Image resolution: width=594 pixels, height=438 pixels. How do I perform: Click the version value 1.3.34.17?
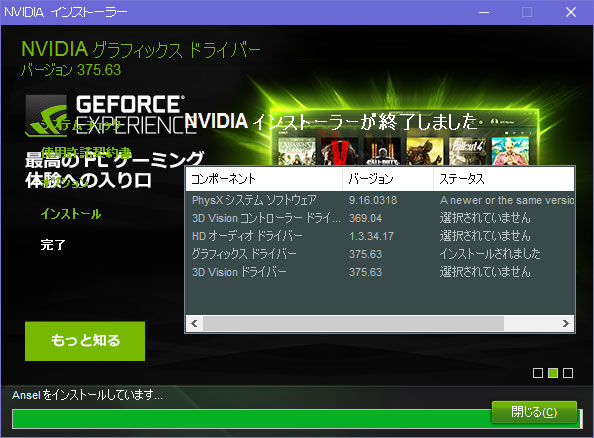point(371,236)
